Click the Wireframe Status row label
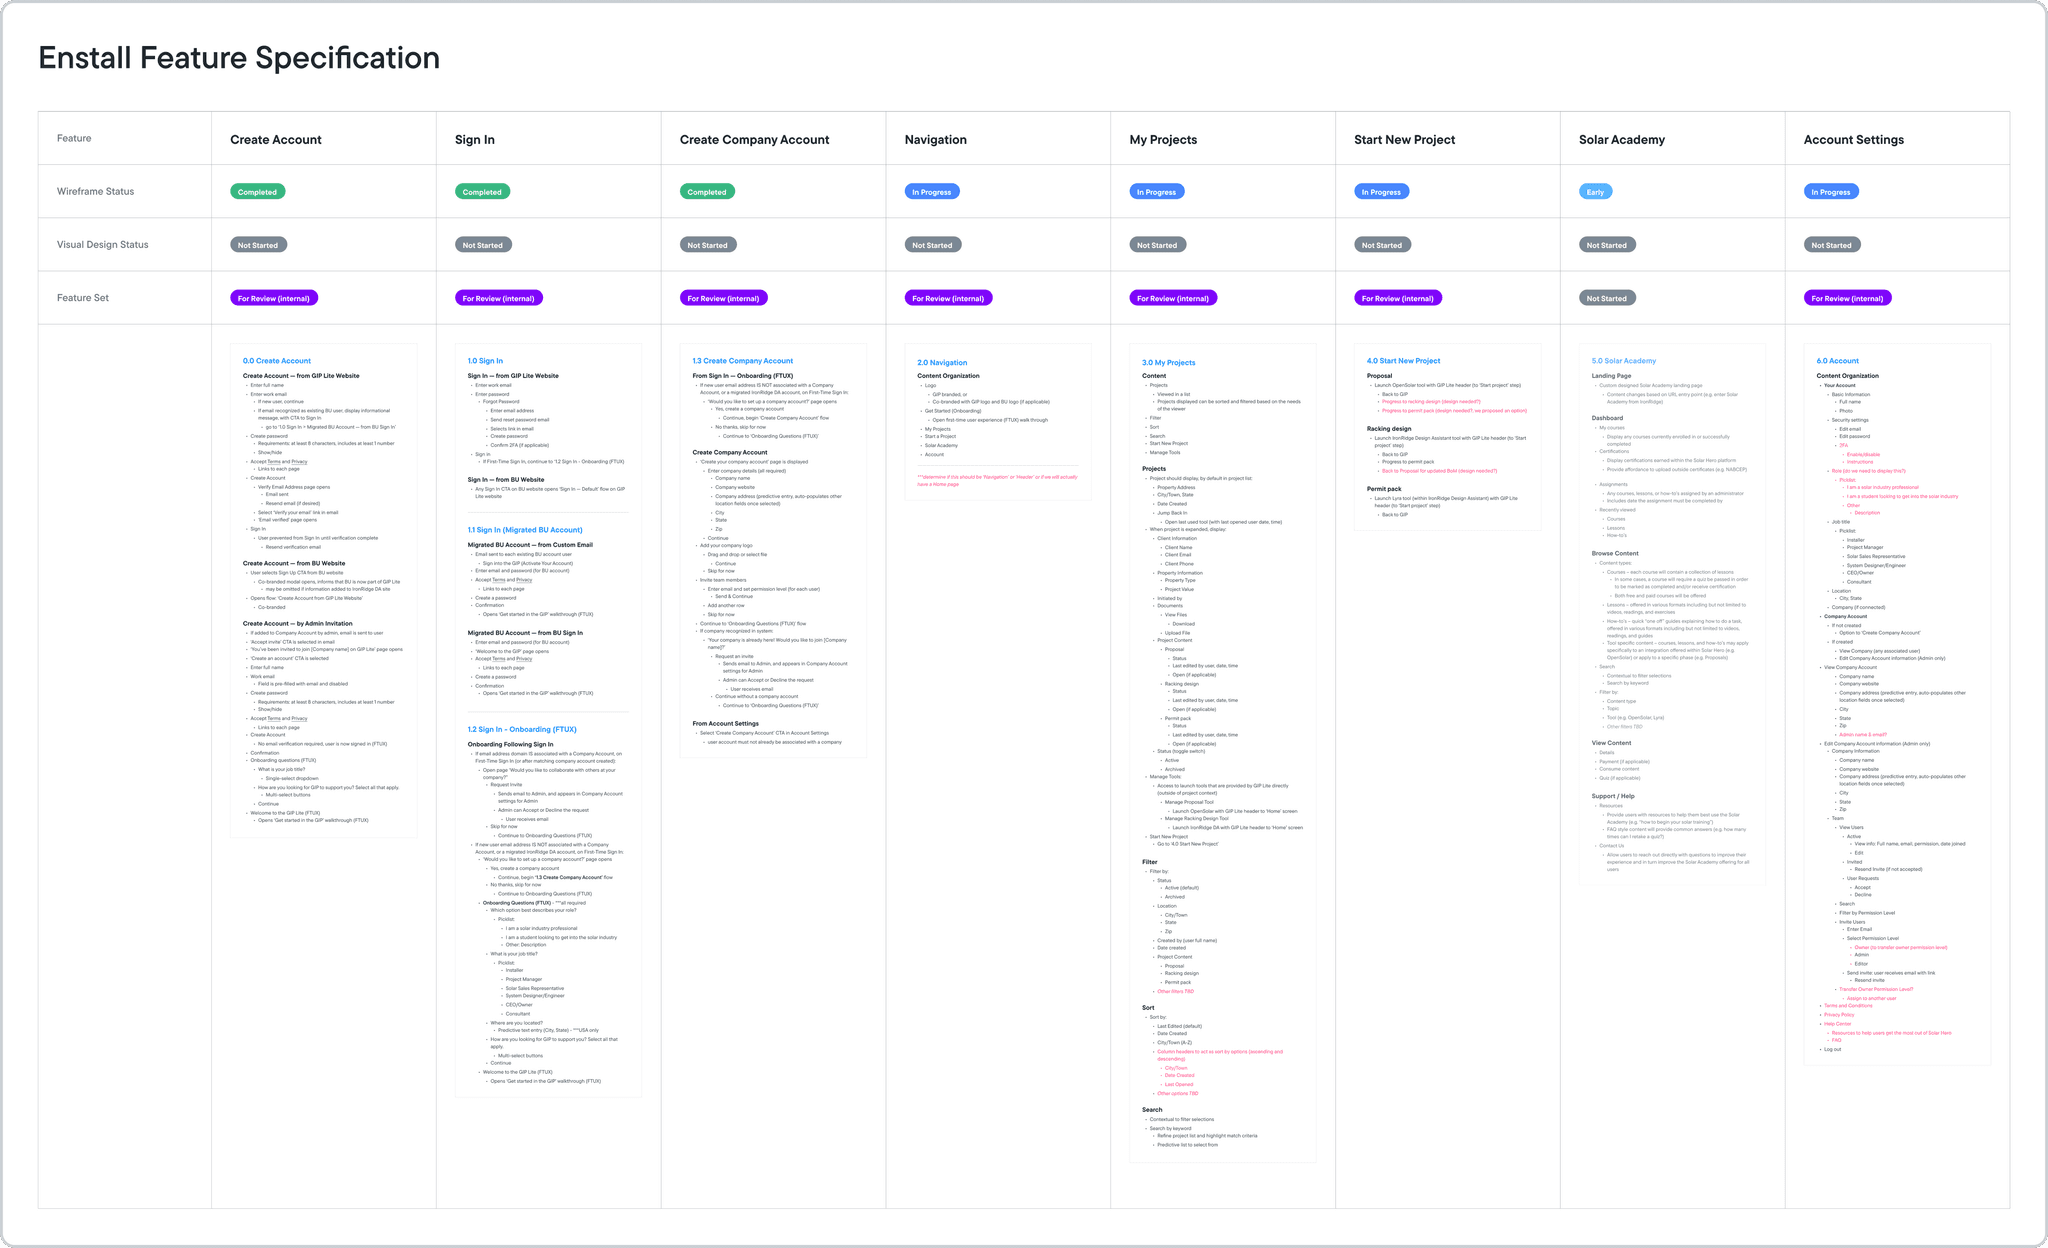The image size is (2048, 1248). 95,191
